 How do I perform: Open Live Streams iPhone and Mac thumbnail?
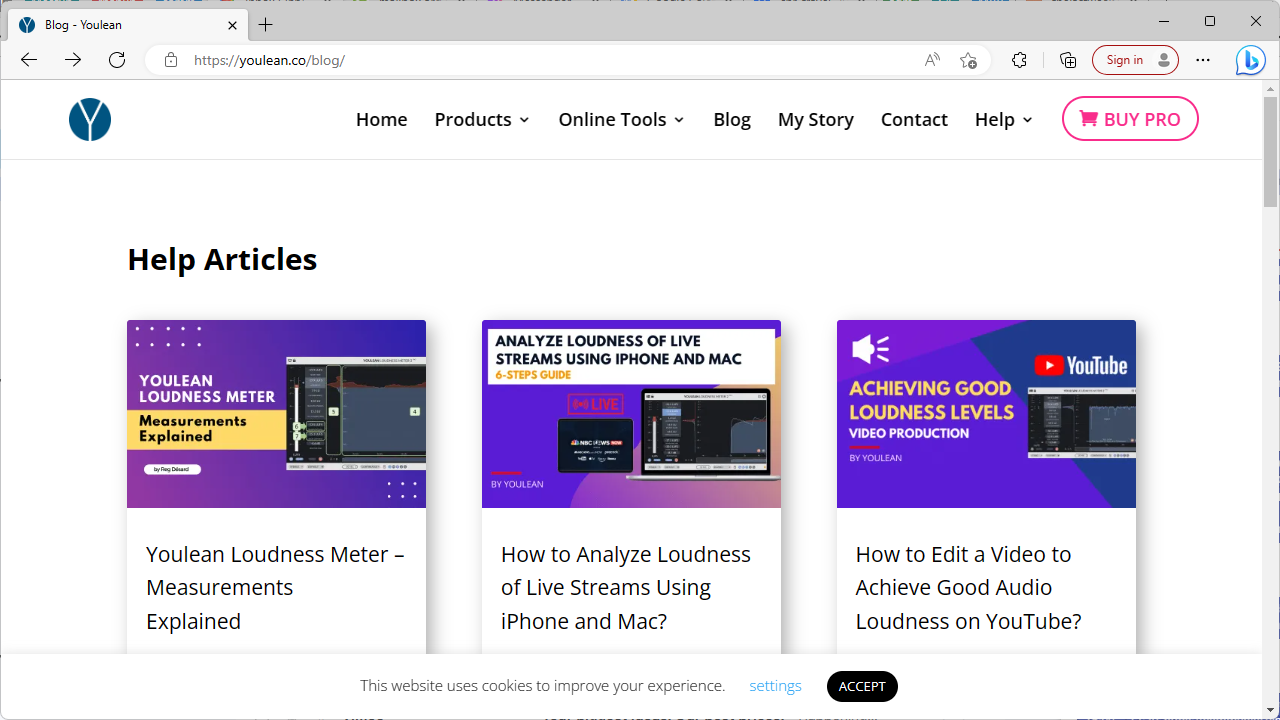pyautogui.click(x=631, y=414)
